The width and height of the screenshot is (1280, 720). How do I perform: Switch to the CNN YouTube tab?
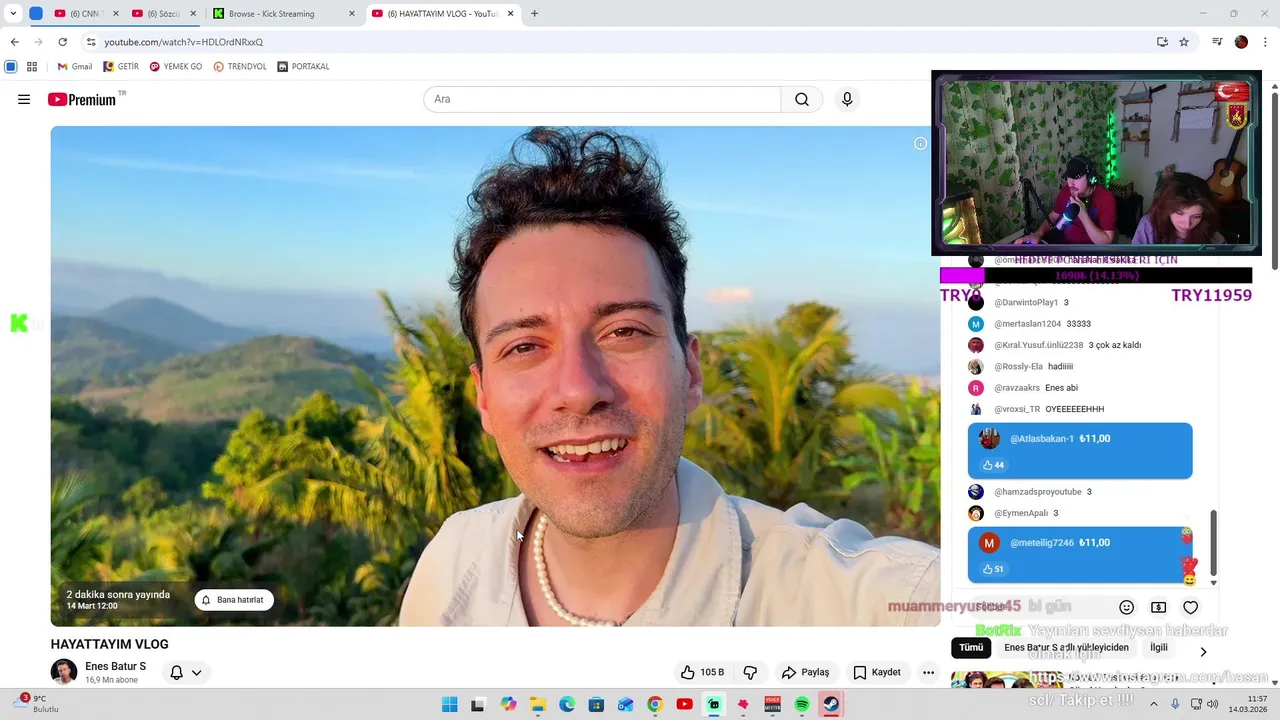[85, 14]
